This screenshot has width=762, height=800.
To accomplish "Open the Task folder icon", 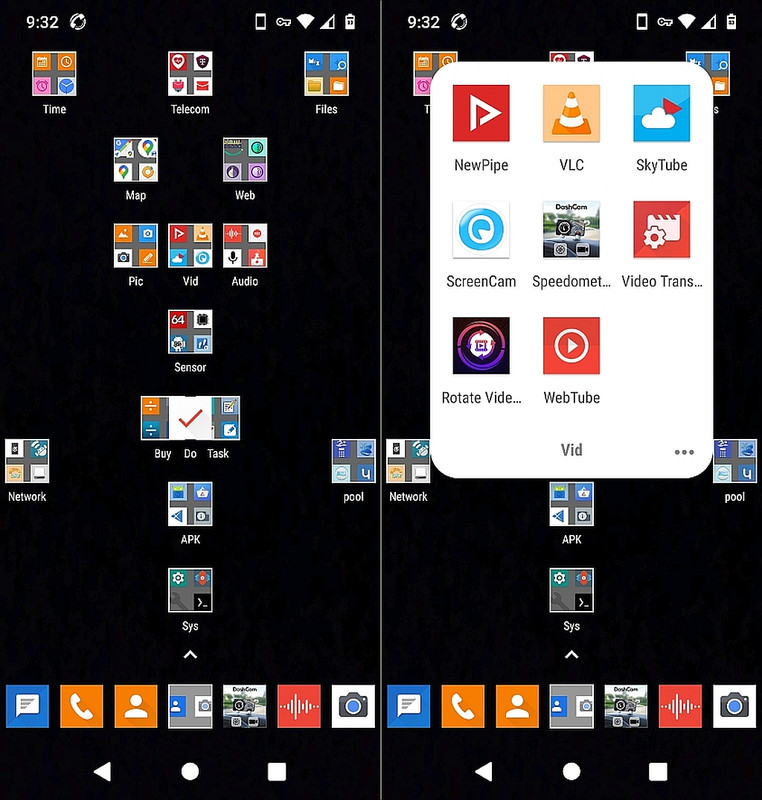I will (x=226, y=418).
